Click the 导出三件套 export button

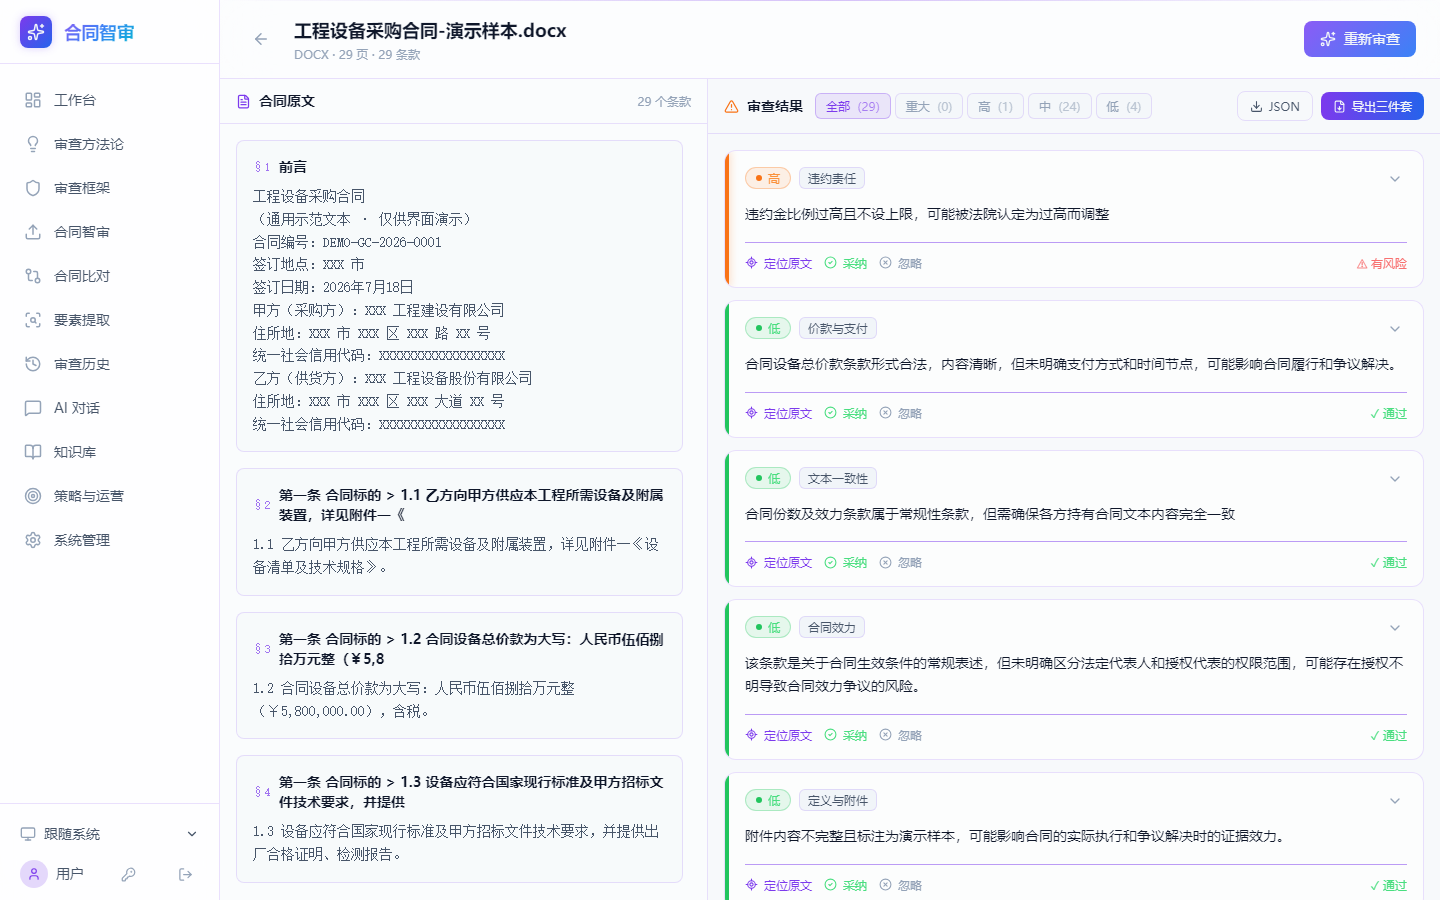(1372, 106)
